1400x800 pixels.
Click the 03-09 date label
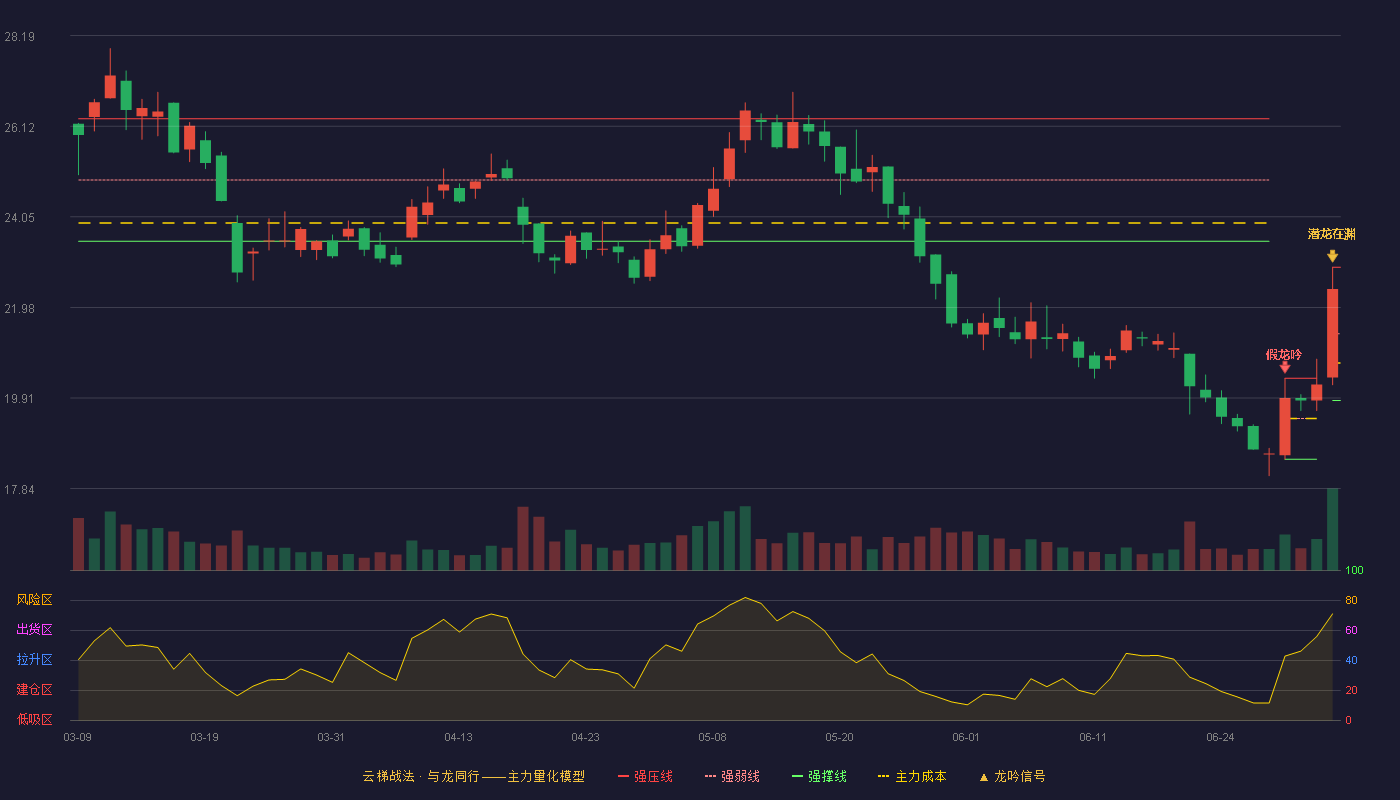[x=77, y=737]
